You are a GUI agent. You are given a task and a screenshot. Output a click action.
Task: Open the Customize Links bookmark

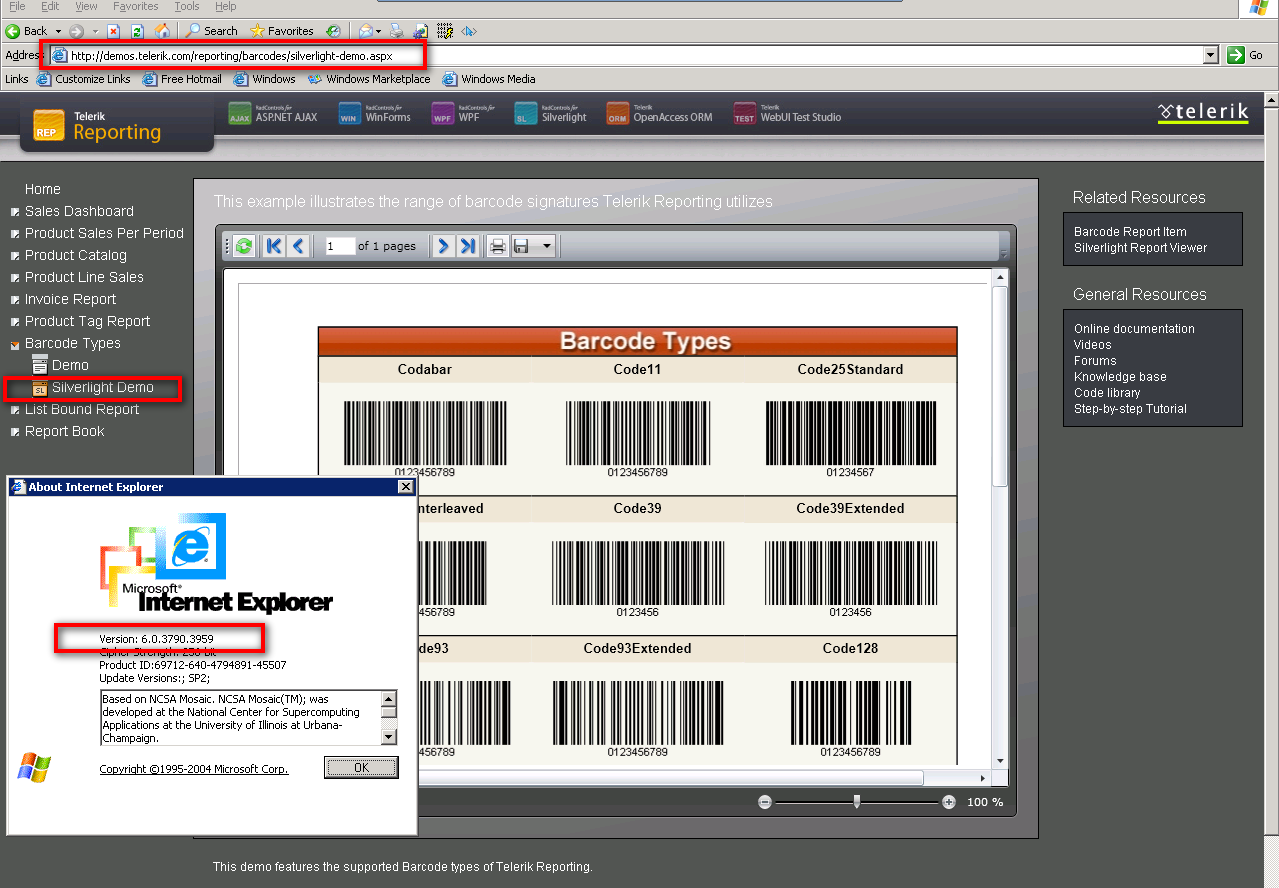[84, 79]
